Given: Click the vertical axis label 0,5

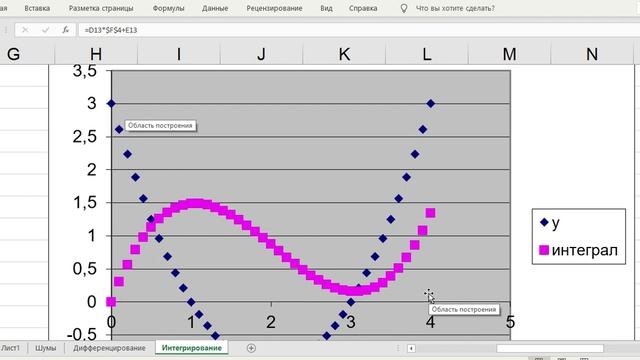Looking at the screenshot, I should click(x=84, y=269).
